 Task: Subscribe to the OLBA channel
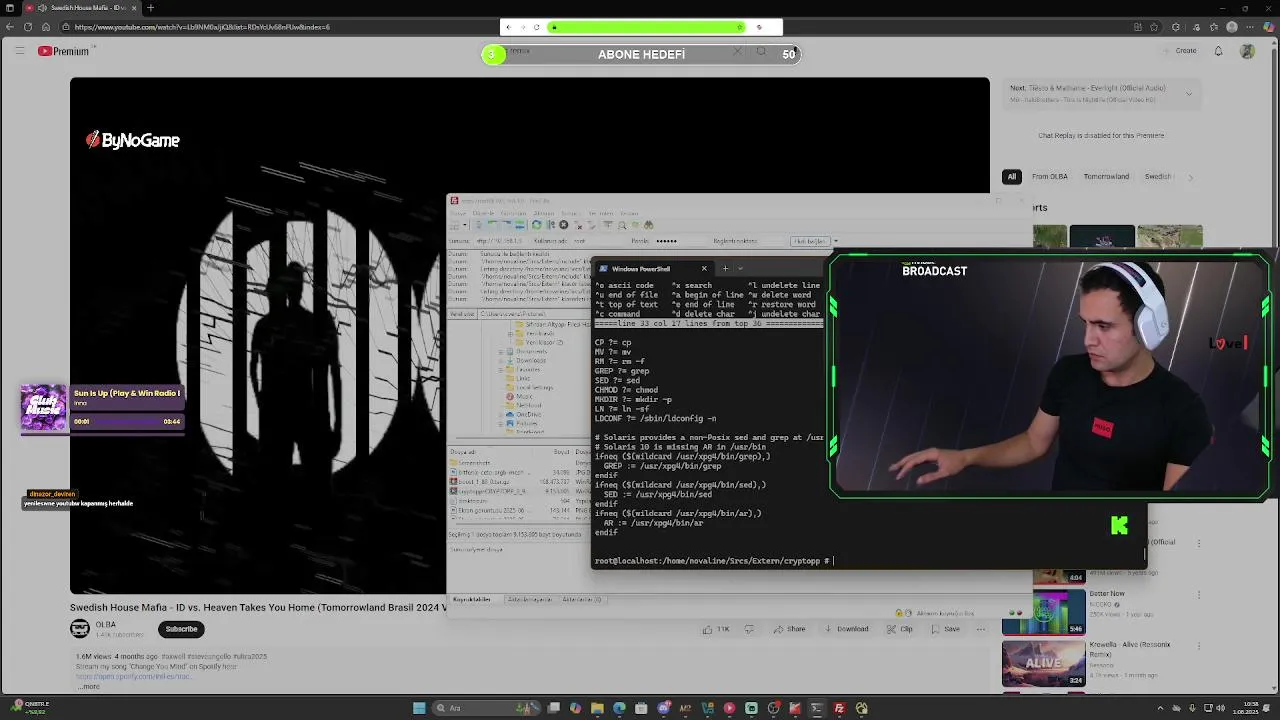pyautogui.click(x=181, y=629)
